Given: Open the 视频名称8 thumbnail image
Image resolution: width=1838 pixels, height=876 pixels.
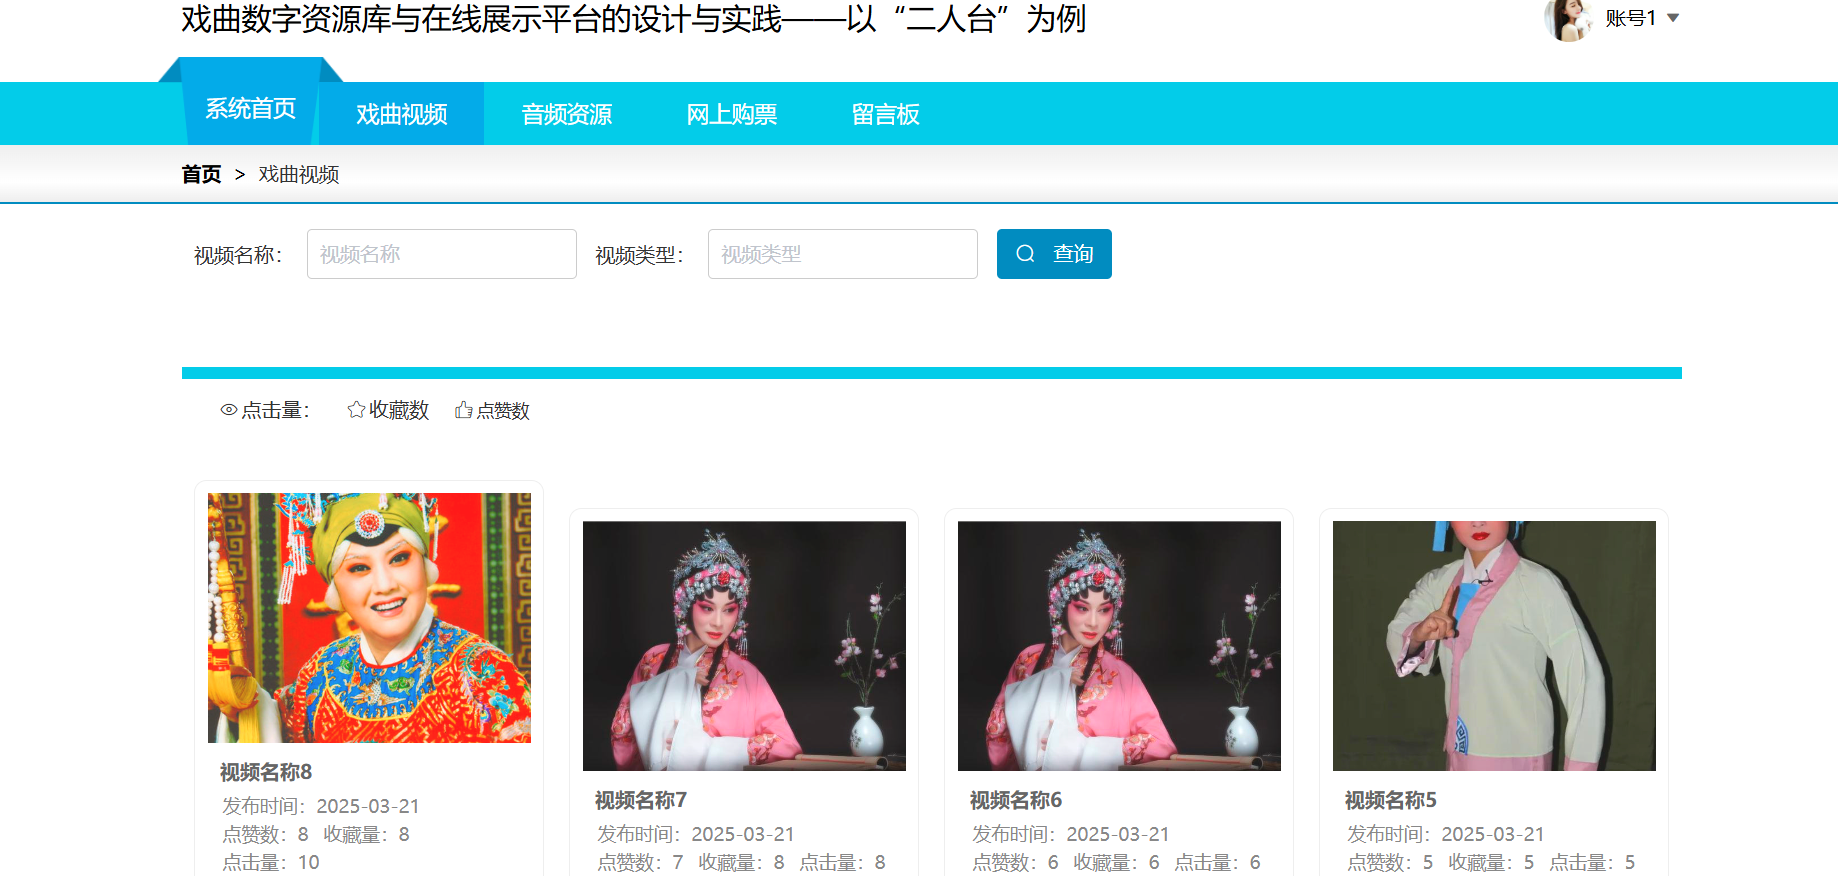Looking at the screenshot, I should [x=369, y=618].
